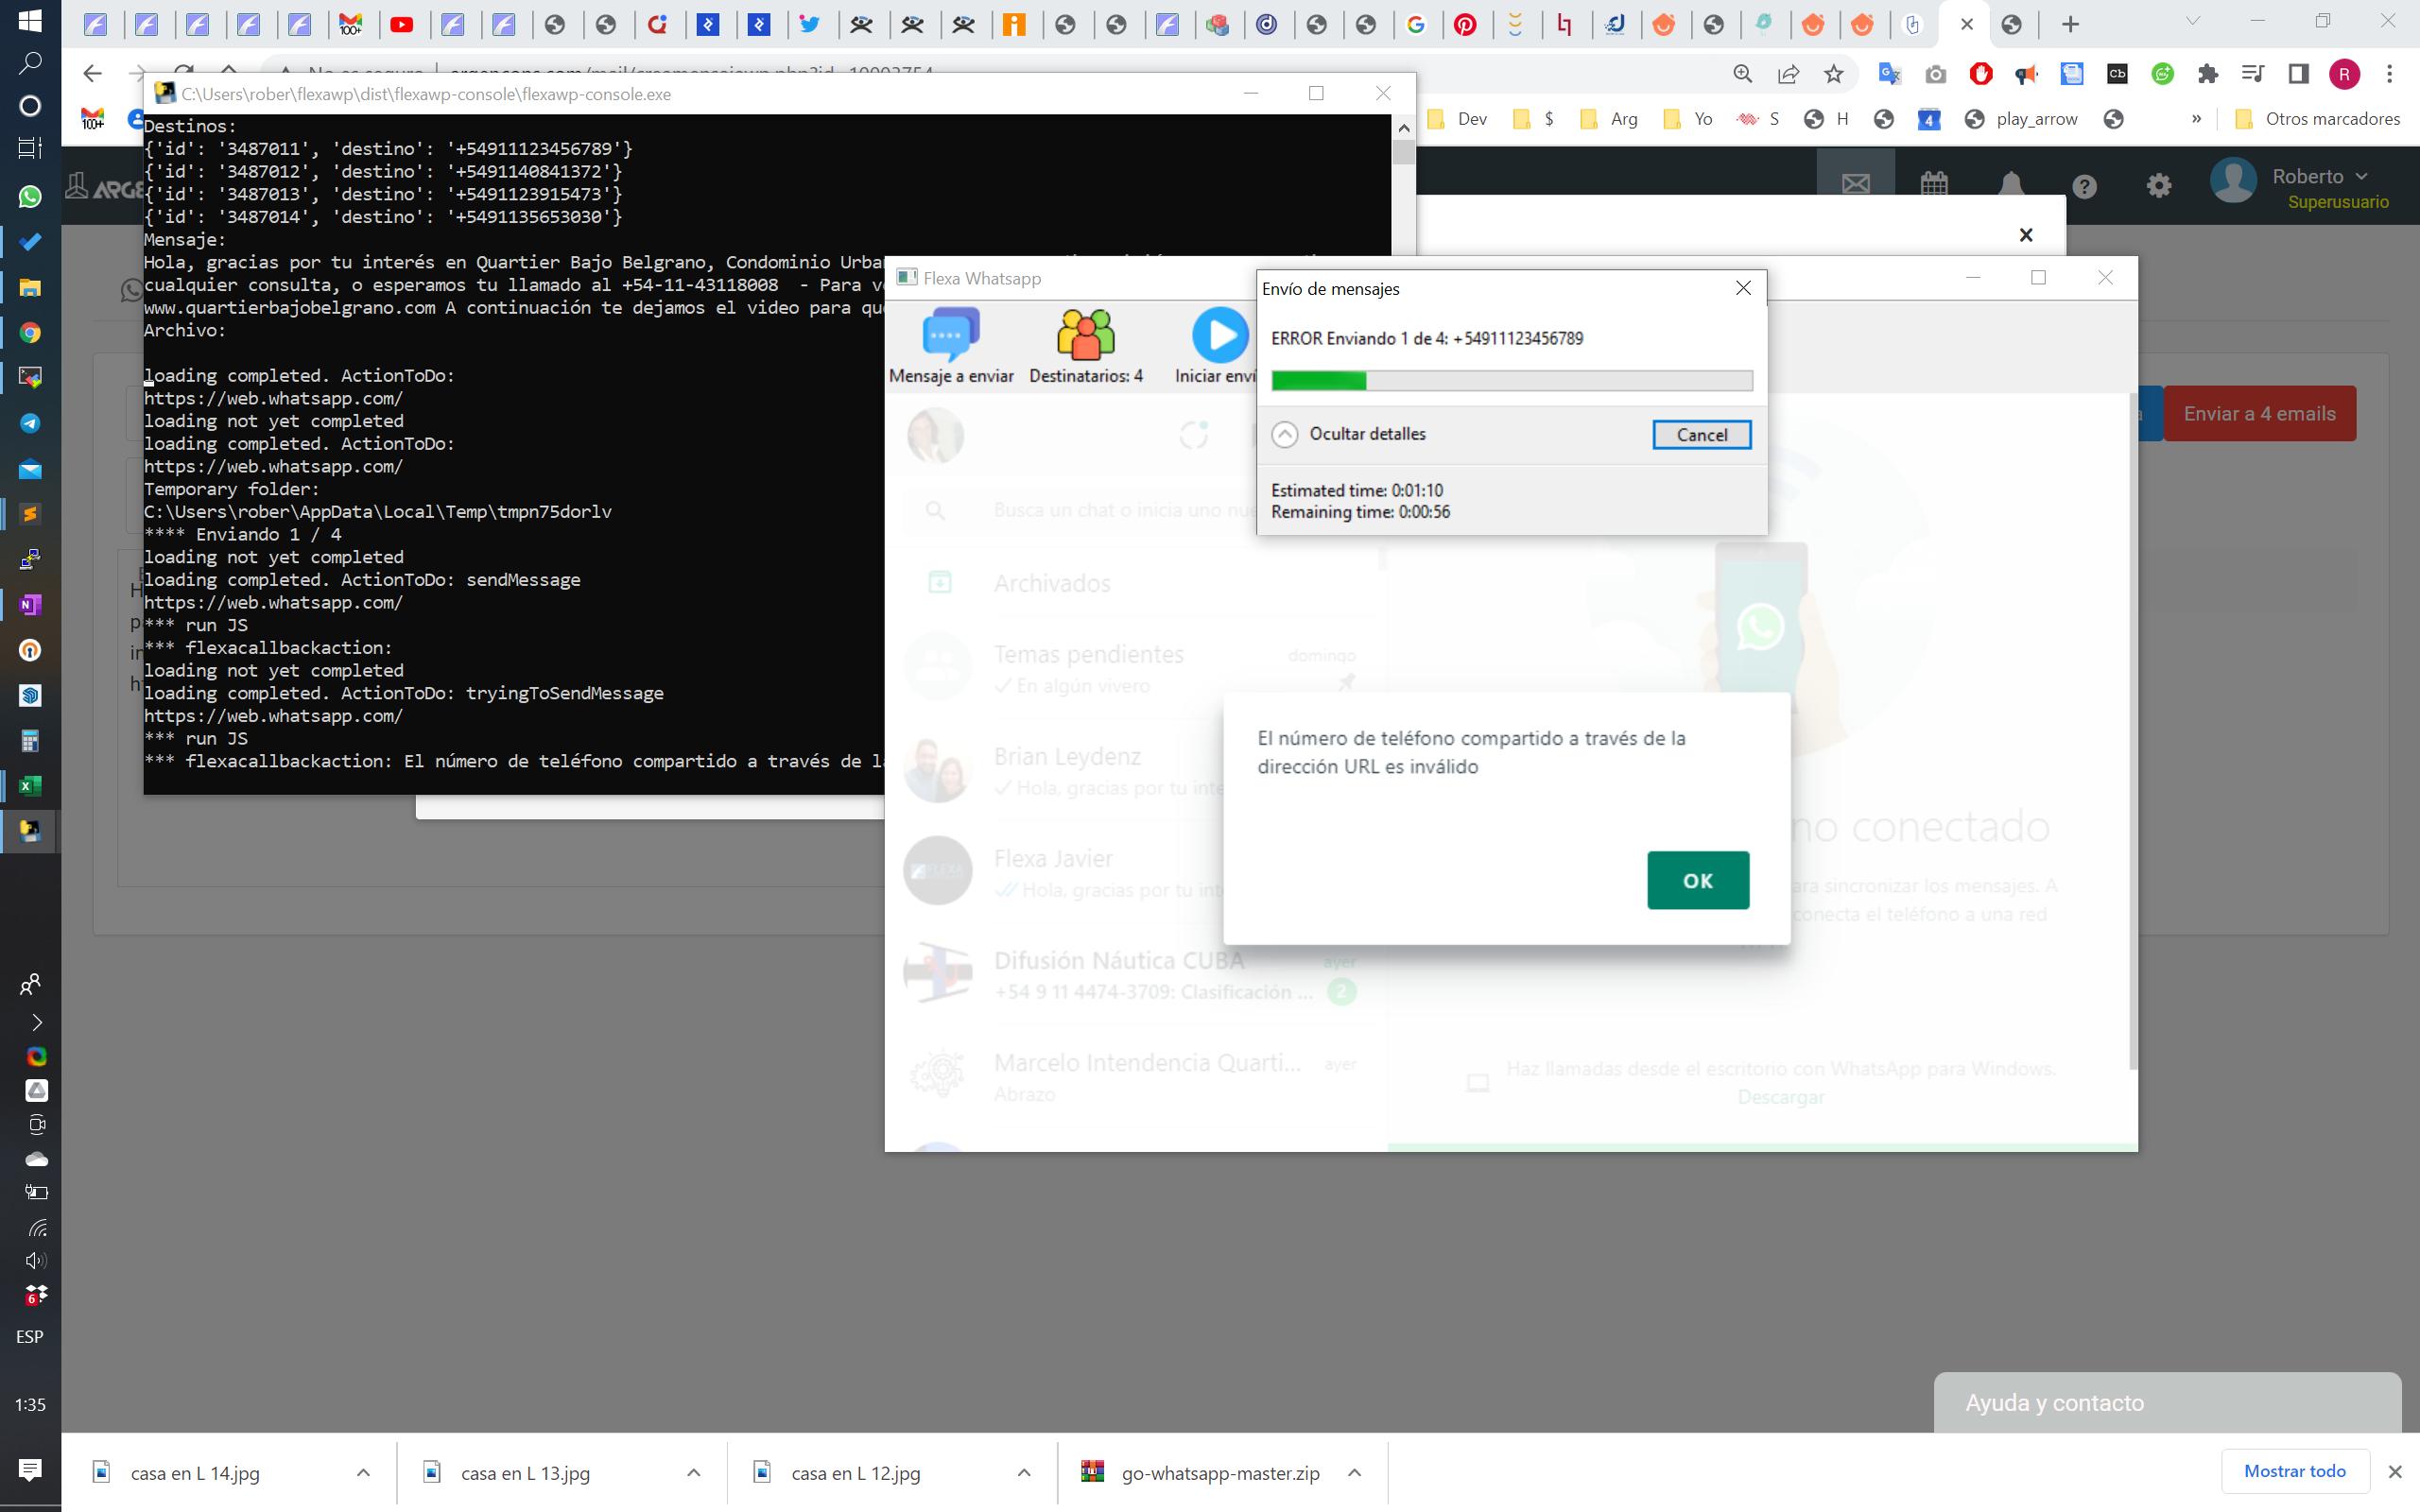Expand options for go-whatsapp-master.zip download
The height and width of the screenshot is (1512, 2420).
[1354, 1473]
